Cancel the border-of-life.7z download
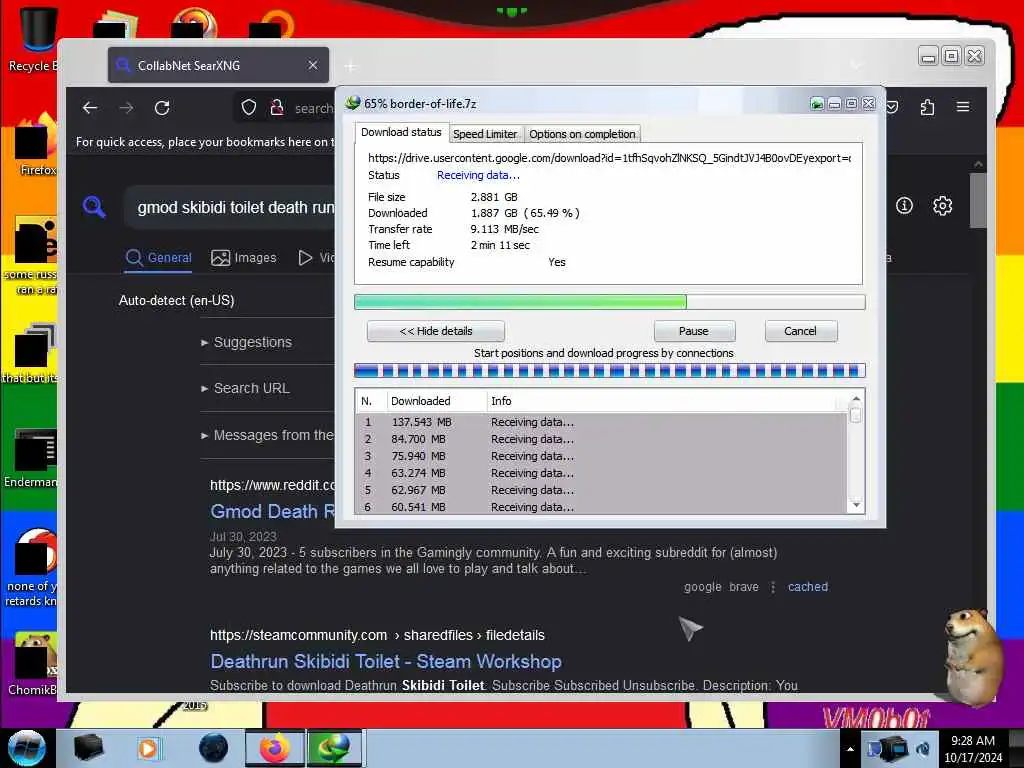 (800, 331)
